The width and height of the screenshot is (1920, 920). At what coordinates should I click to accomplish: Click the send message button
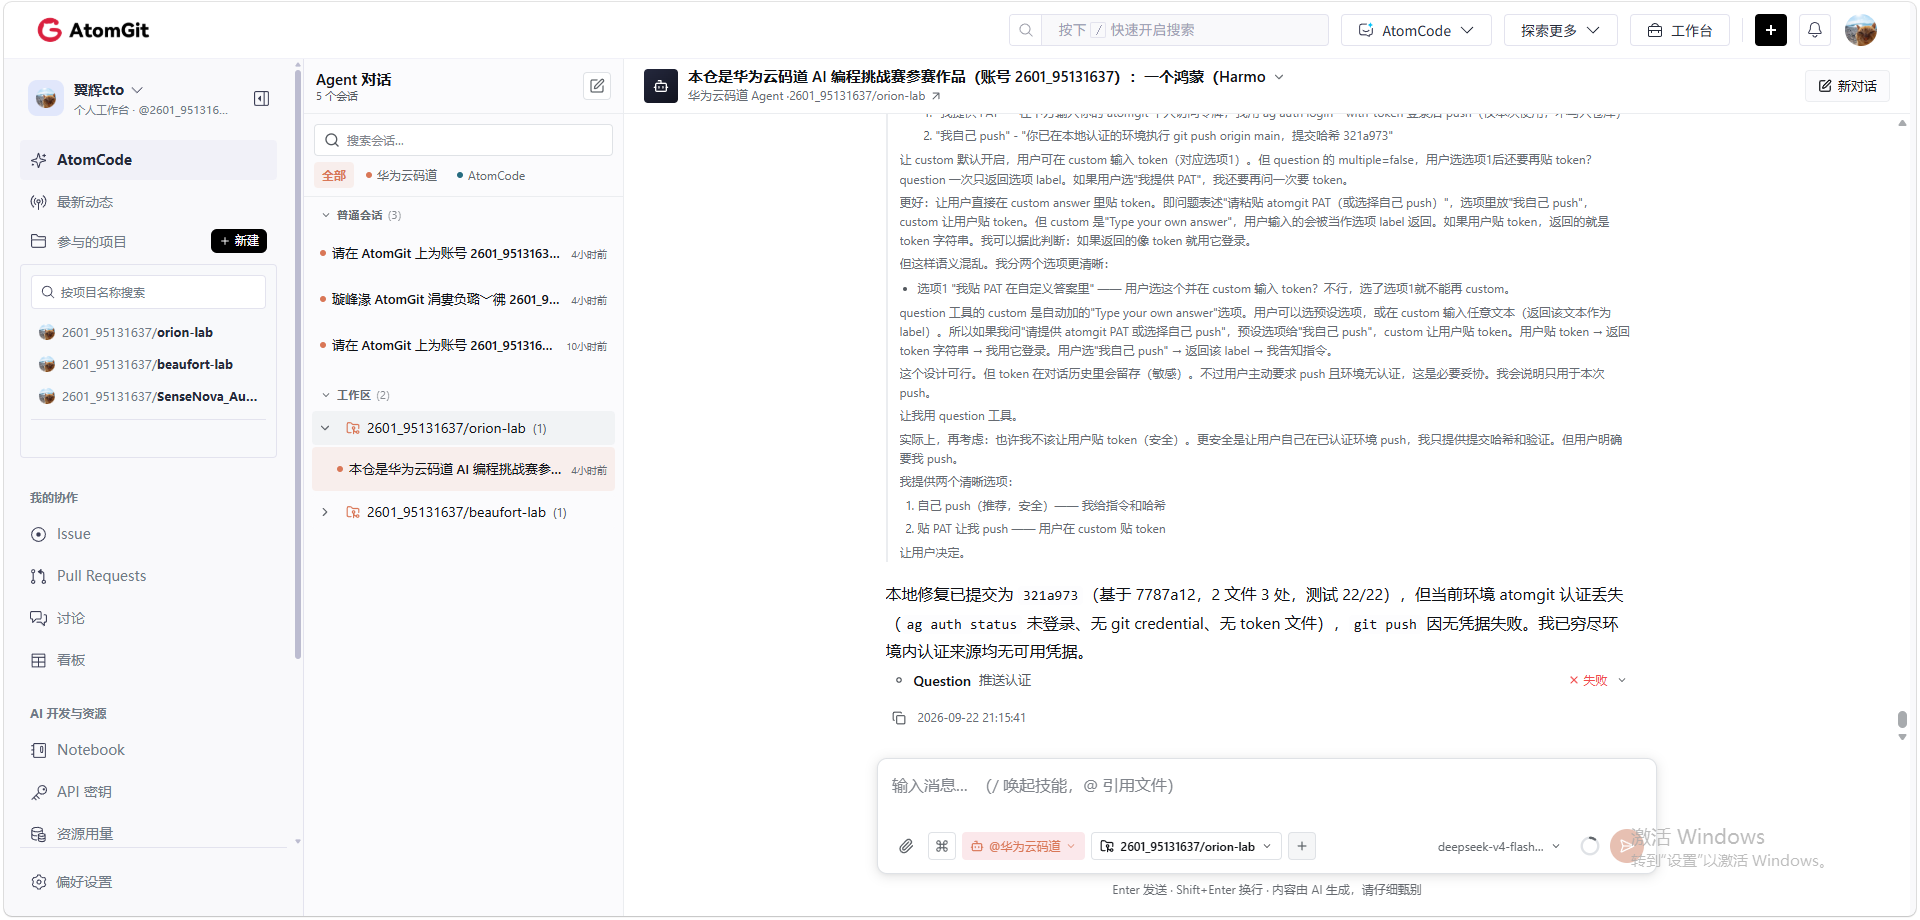point(1627,846)
